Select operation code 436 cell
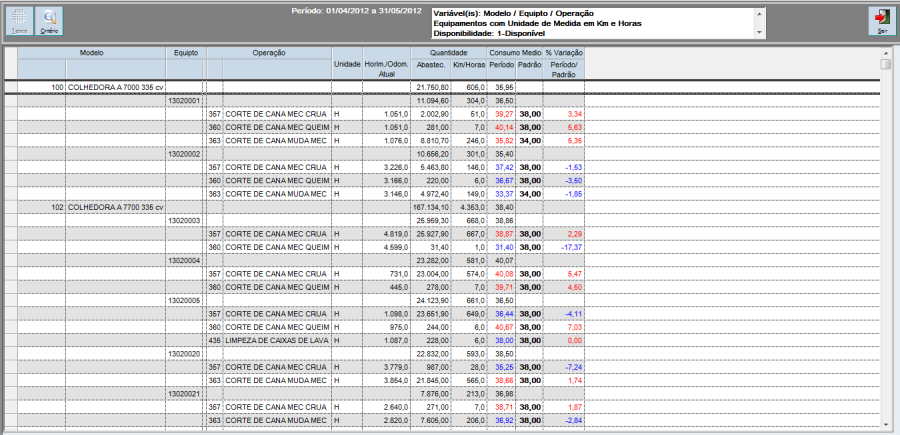This screenshot has height=435, width=900. pos(215,340)
